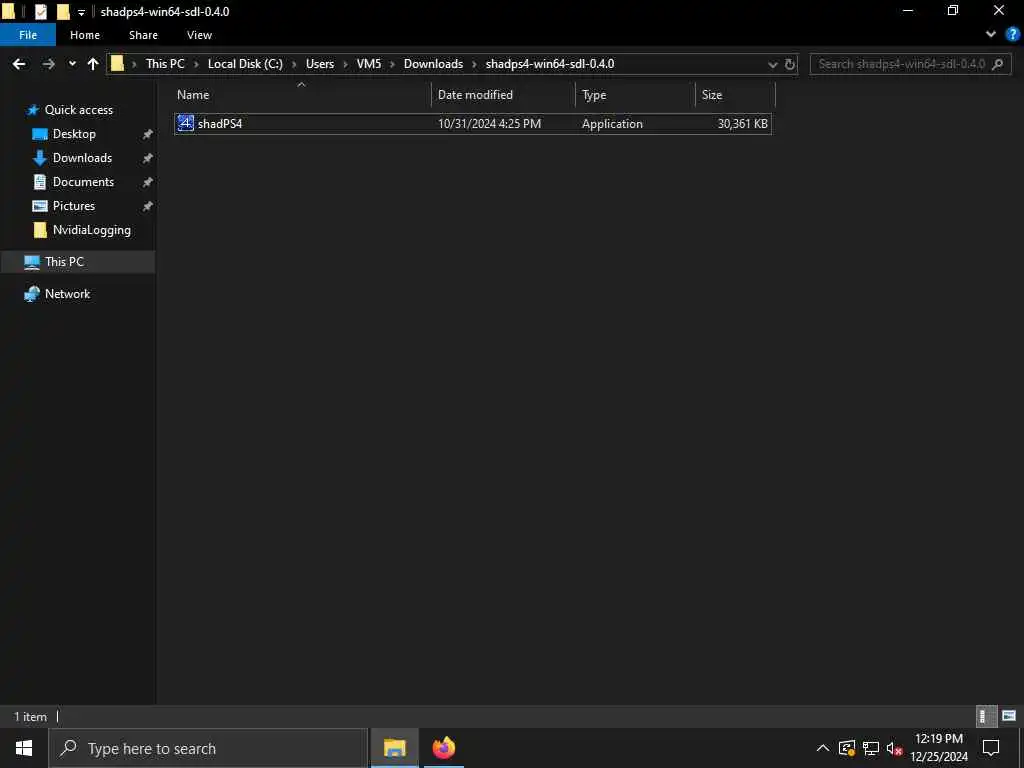Switch to Details view layout
The image size is (1024, 768).
pyautogui.click(x=986, y=716)
